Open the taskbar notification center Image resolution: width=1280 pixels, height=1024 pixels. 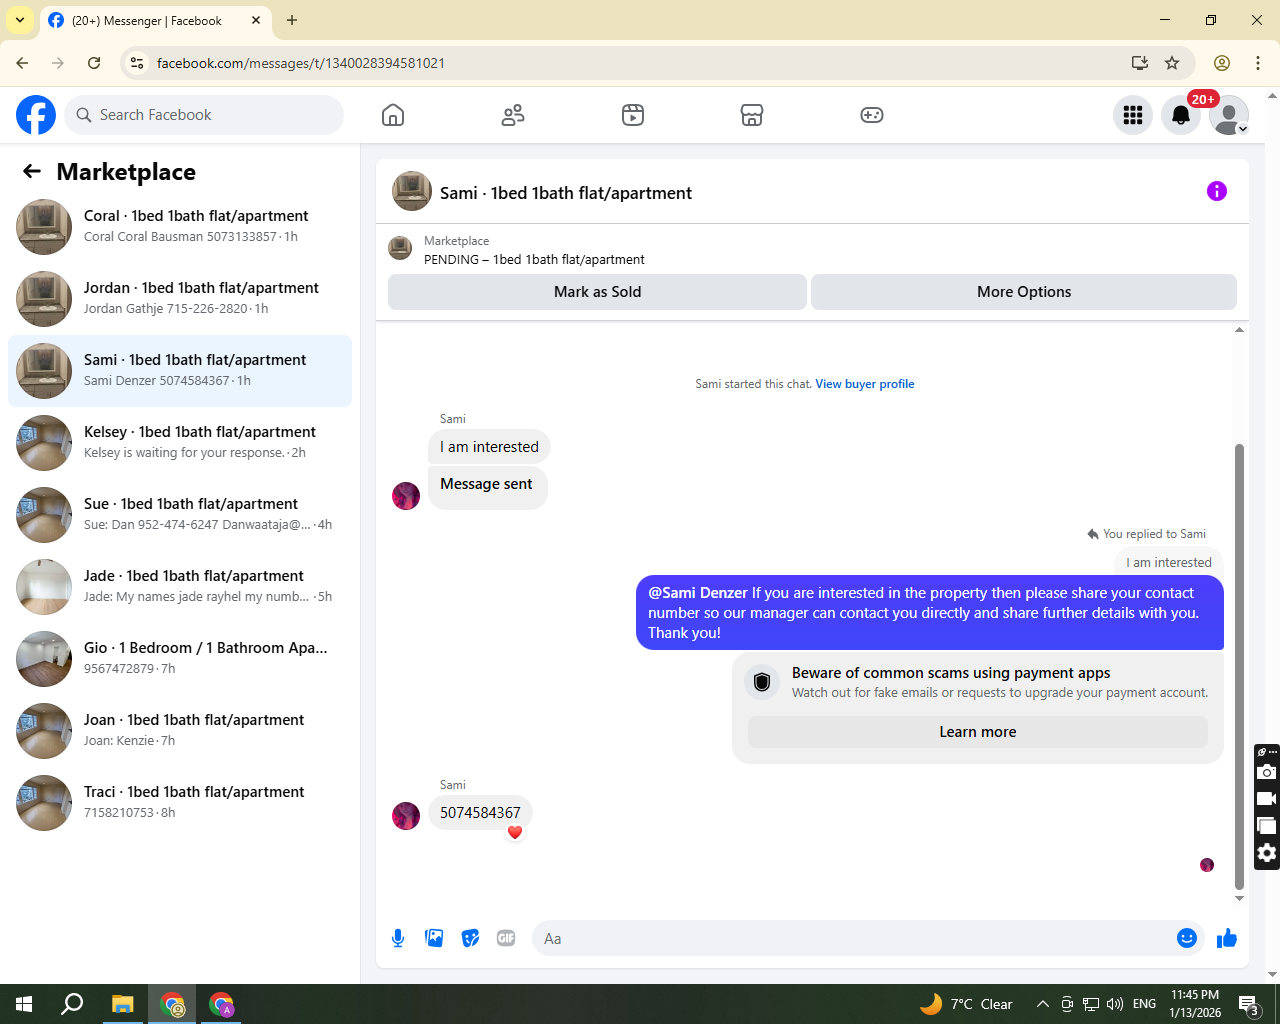pyautogui.click(x=1248, y=1004)
